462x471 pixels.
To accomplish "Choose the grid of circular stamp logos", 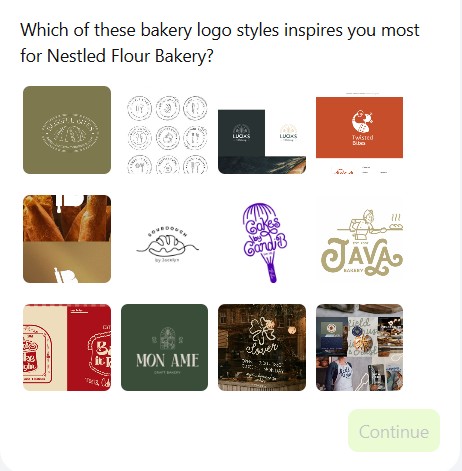I will pos(165,130).
